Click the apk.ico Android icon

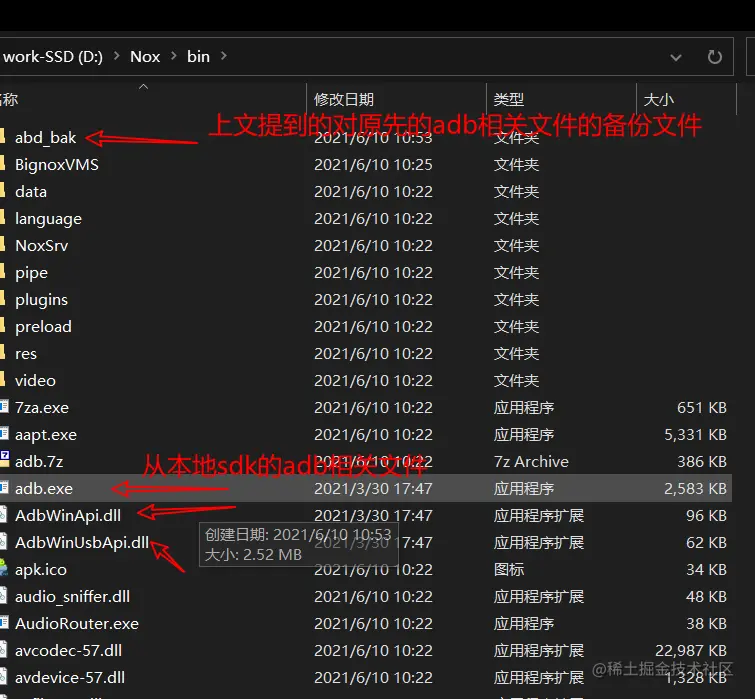click(x=4, y=568)
